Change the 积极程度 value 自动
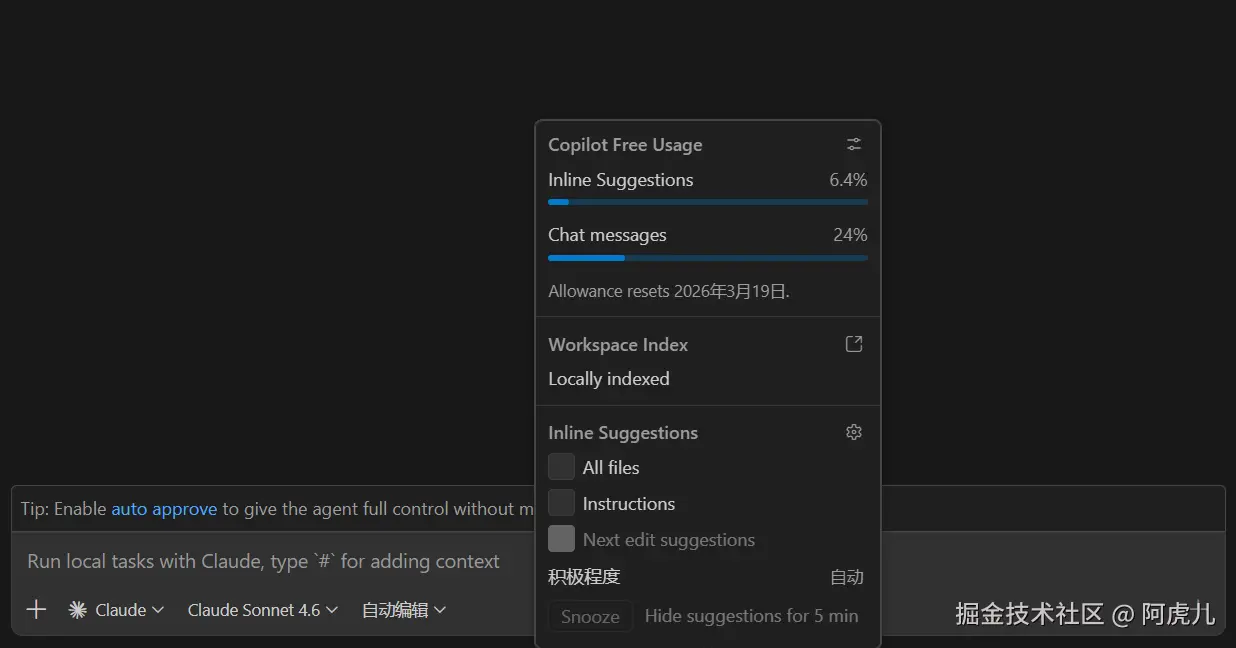The height and width of the screenshot is (648, 1236). point(846,577)
